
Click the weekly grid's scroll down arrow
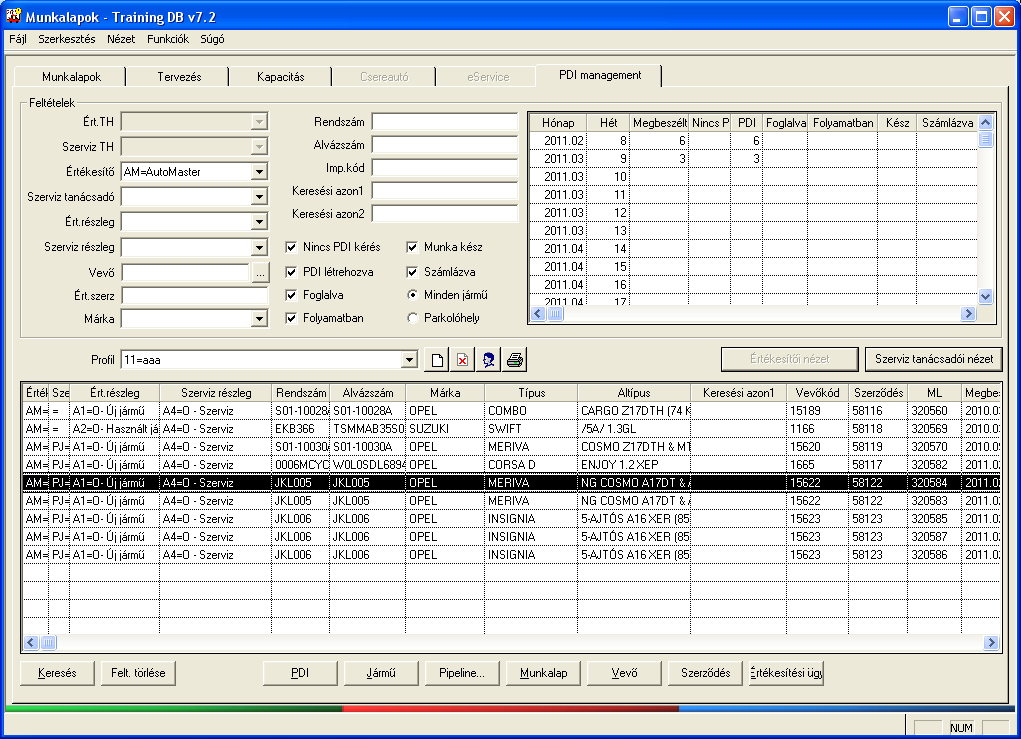point(985,297)
